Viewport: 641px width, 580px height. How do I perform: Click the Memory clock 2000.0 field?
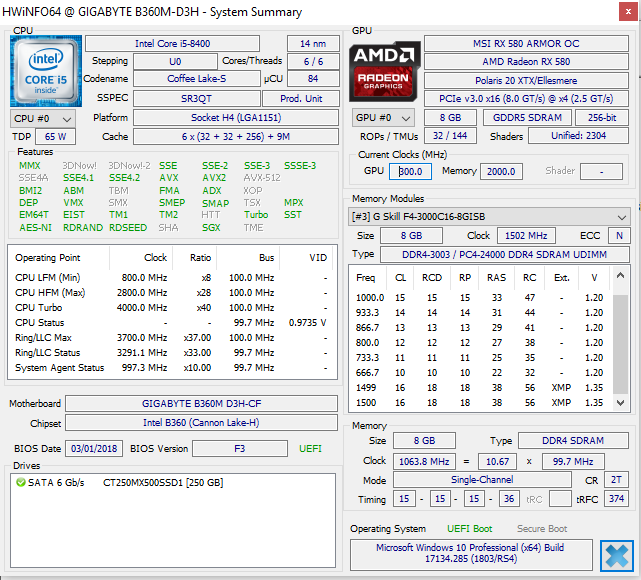(501, 171)
